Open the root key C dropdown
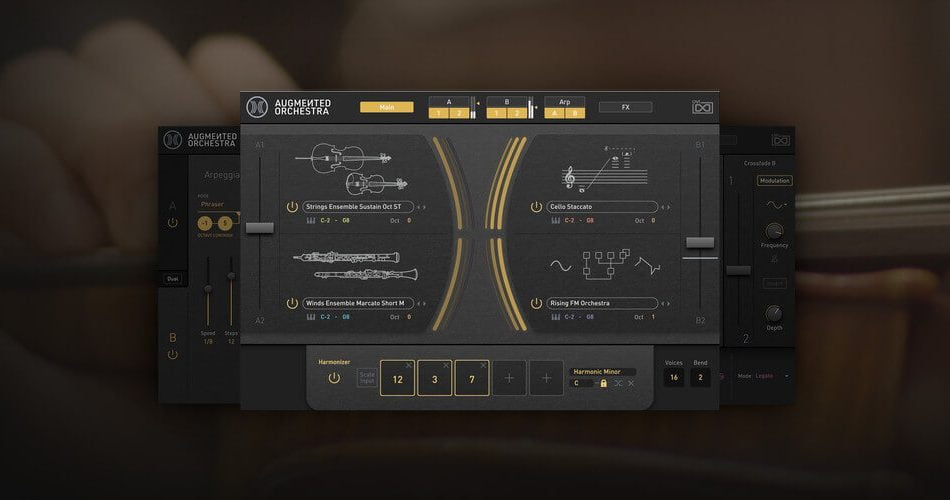Viewport: 950px width, 500px height. click(582, 383)
